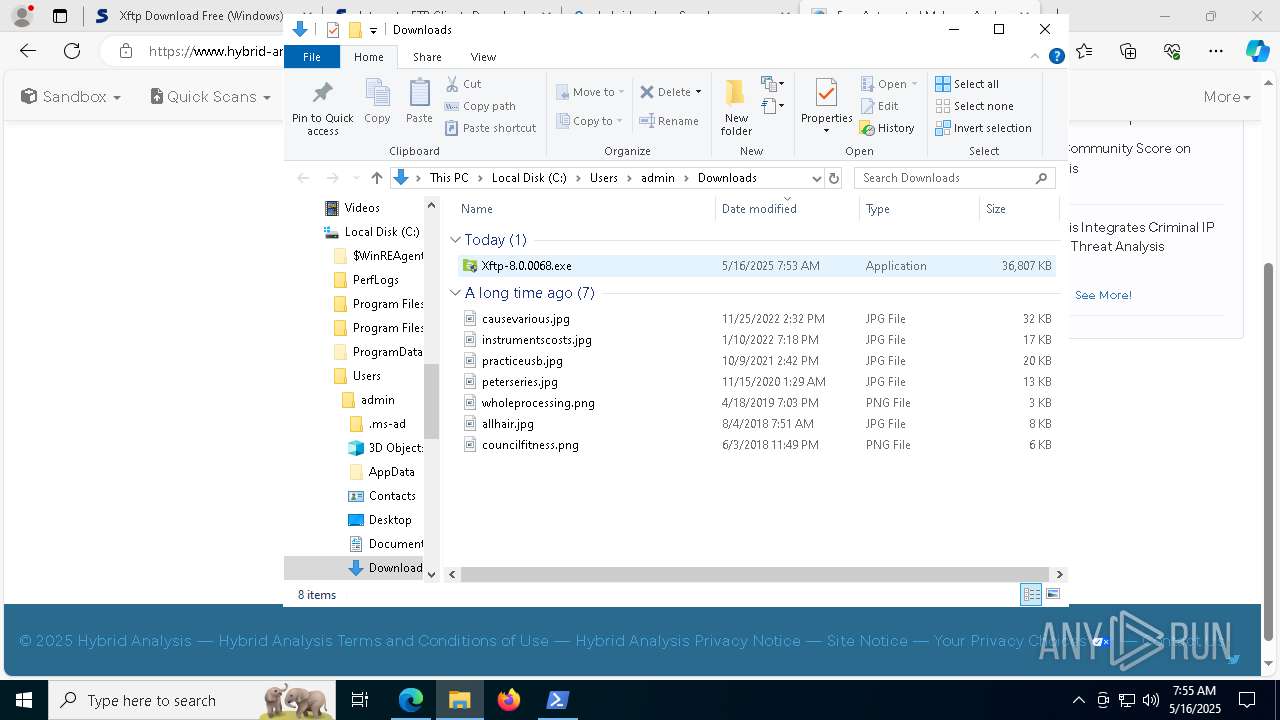The width and height of the screenshot is (1280, 720).
Task: Click the search magnifier icon
Action: (x=1041, y=178)
